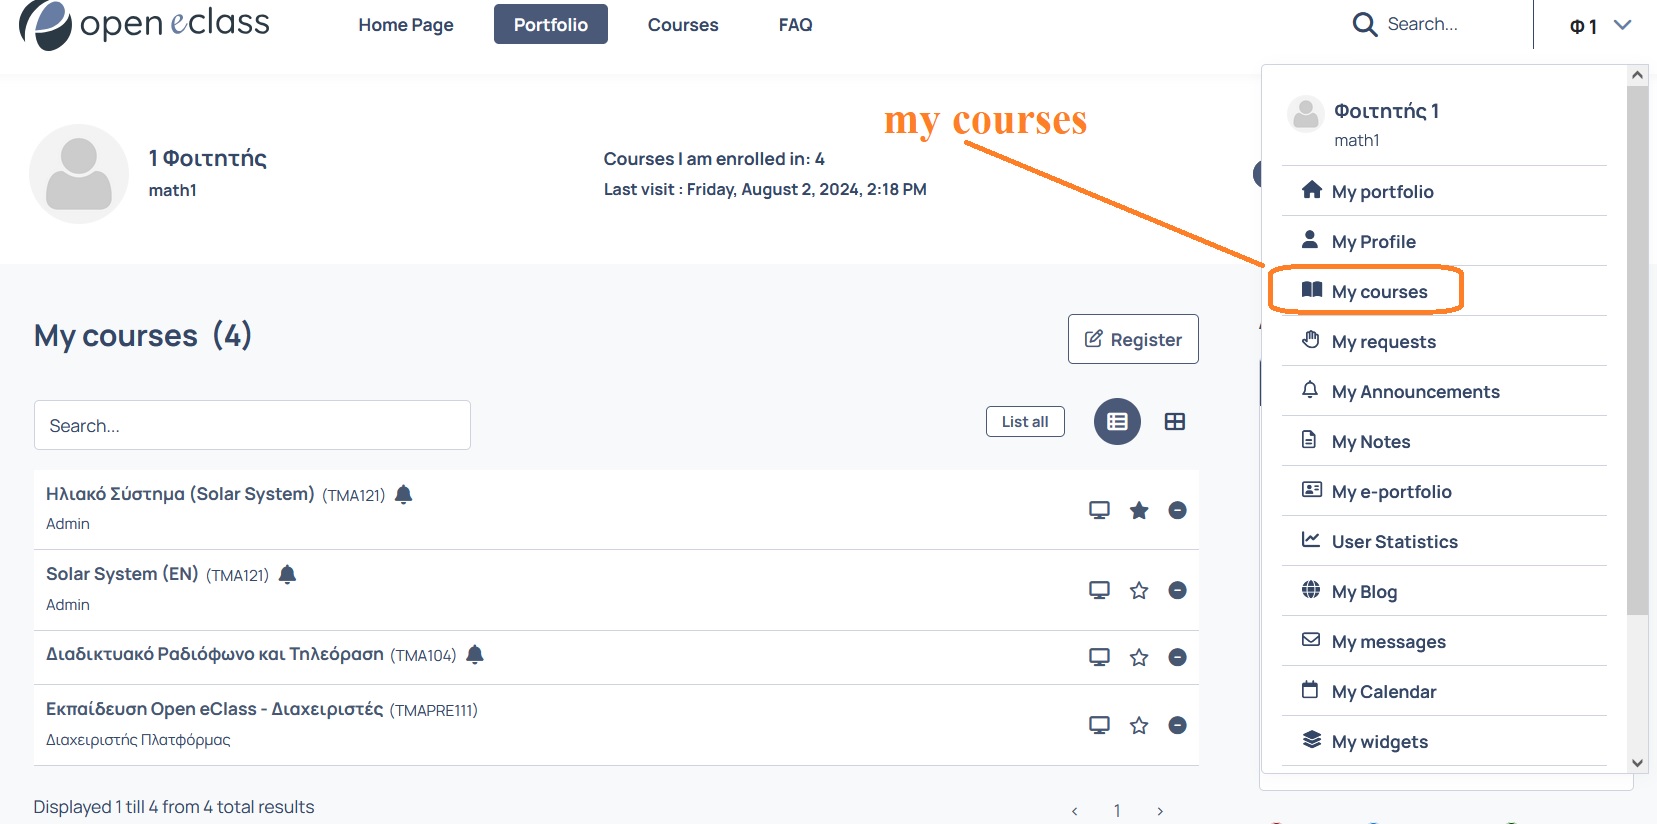Click notification bell next to Solar System (EN)

tap(288, 574)
